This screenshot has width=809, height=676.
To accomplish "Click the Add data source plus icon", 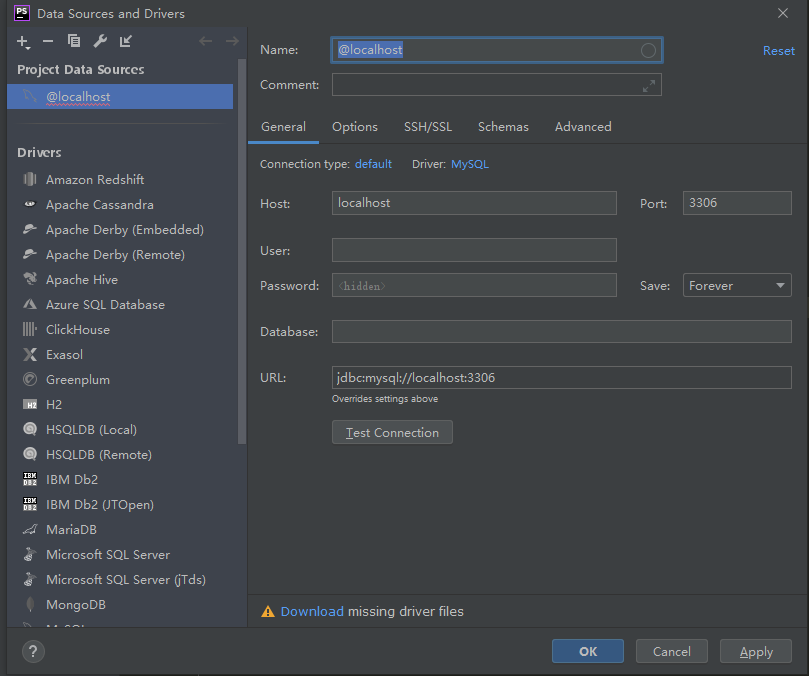I will [x=23, y=42].
